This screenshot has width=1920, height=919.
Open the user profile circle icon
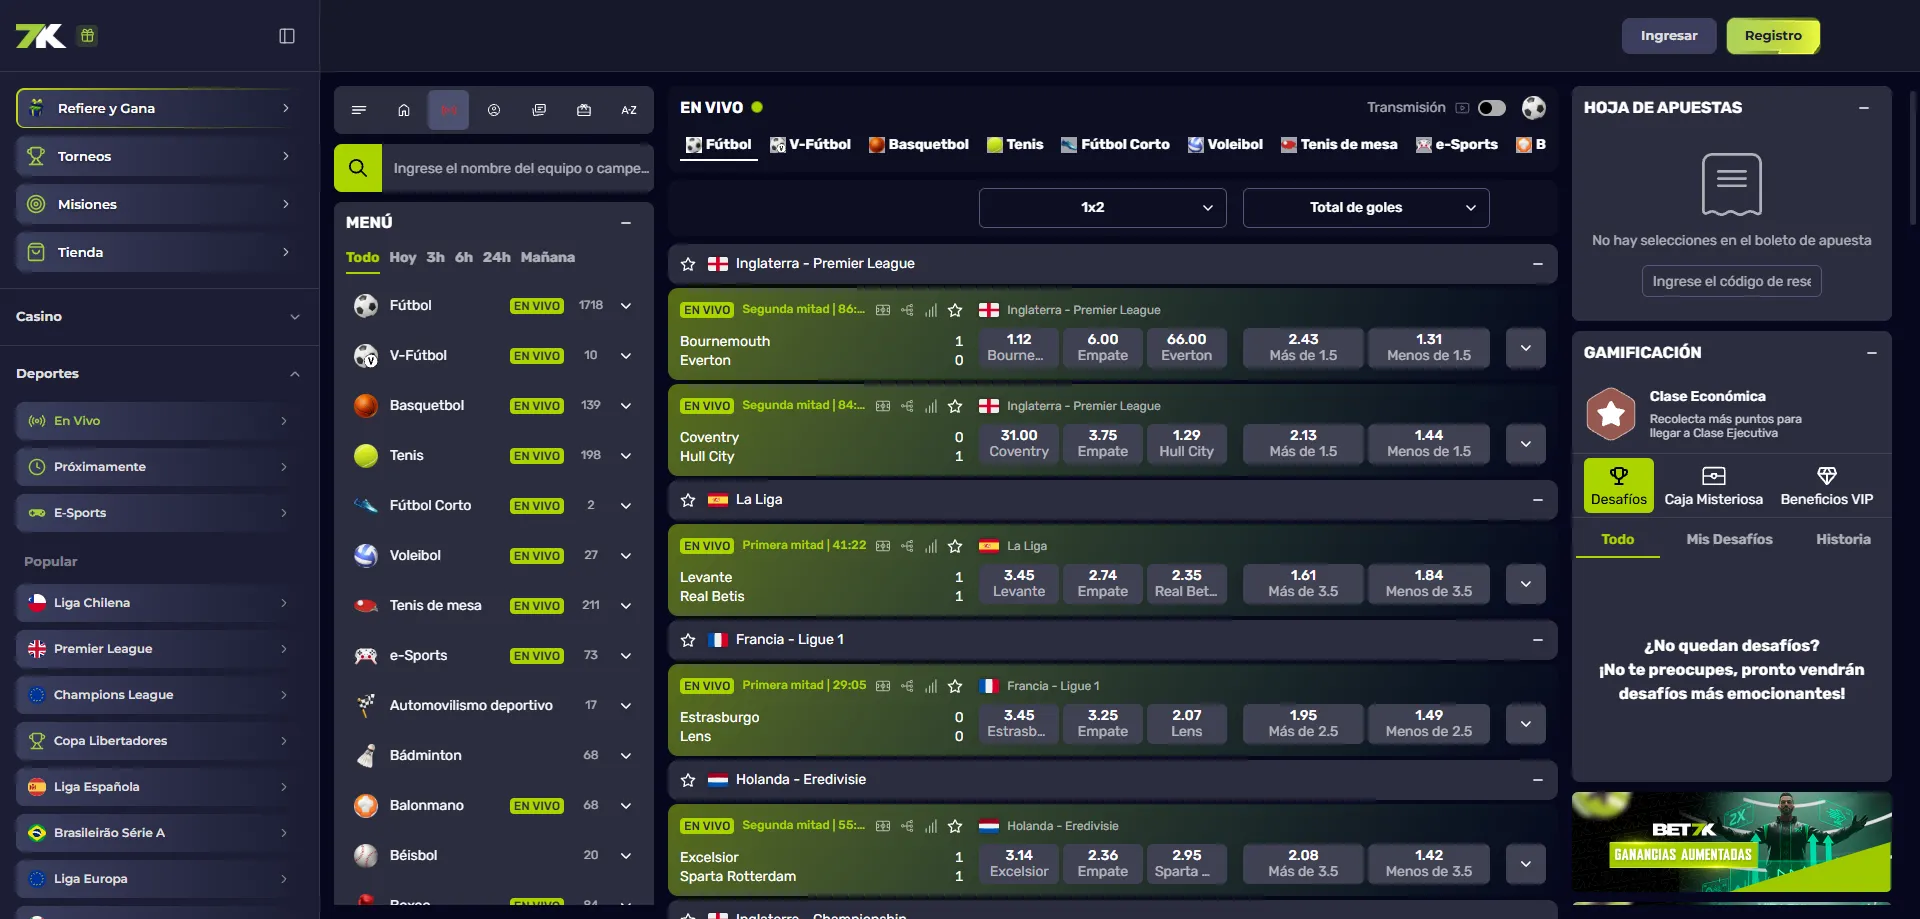pyautogui.click(x=494, y=110)
